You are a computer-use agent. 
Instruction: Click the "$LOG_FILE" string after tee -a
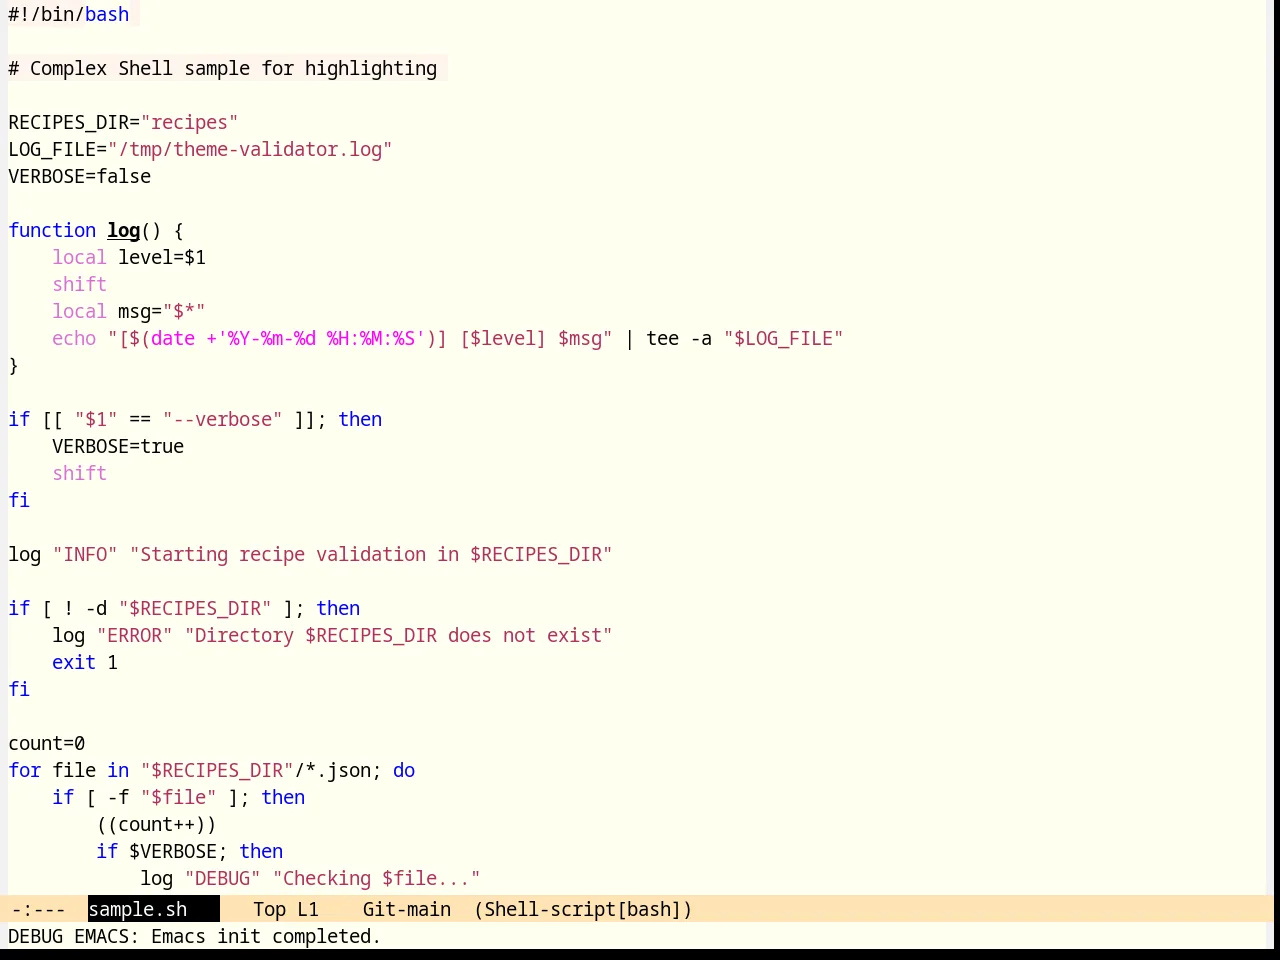[x=784, y=338]
